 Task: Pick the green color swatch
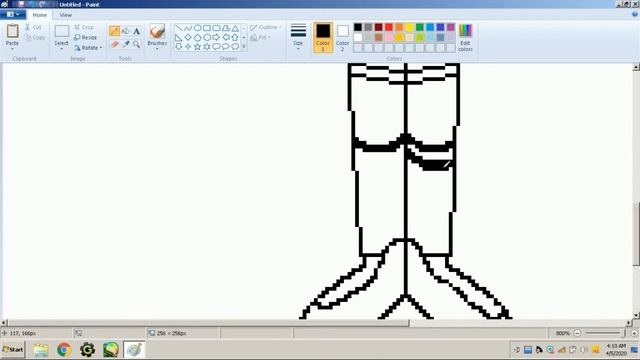tap(420, 27)
